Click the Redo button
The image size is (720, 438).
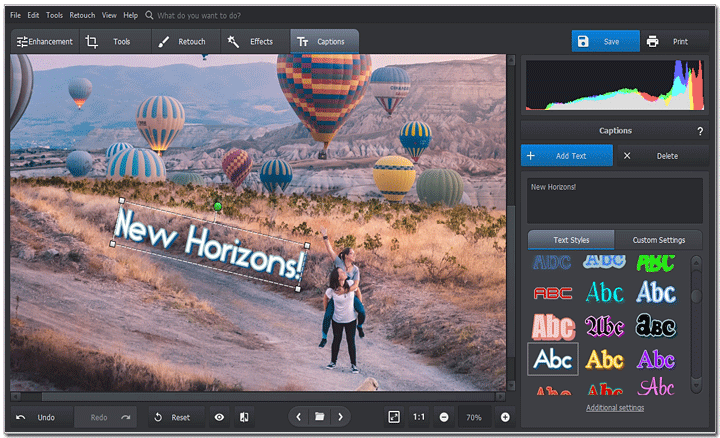coord(105,417)
